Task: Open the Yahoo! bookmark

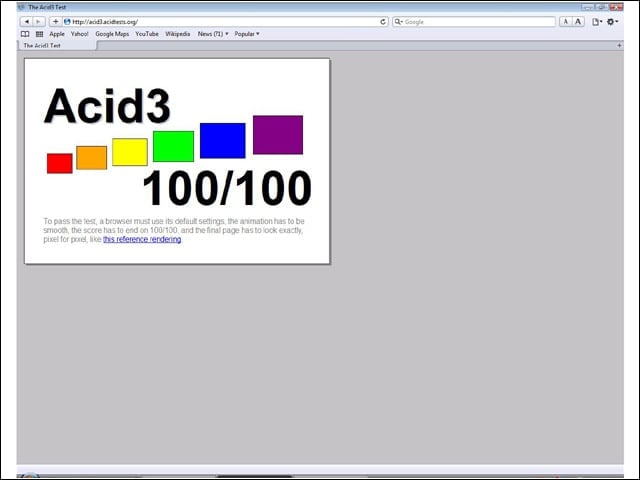Action: point(80,34)
